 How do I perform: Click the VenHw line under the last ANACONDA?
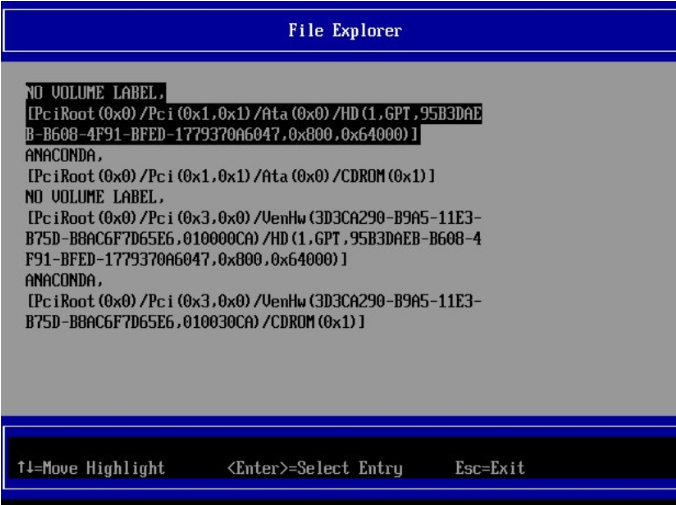254,301
